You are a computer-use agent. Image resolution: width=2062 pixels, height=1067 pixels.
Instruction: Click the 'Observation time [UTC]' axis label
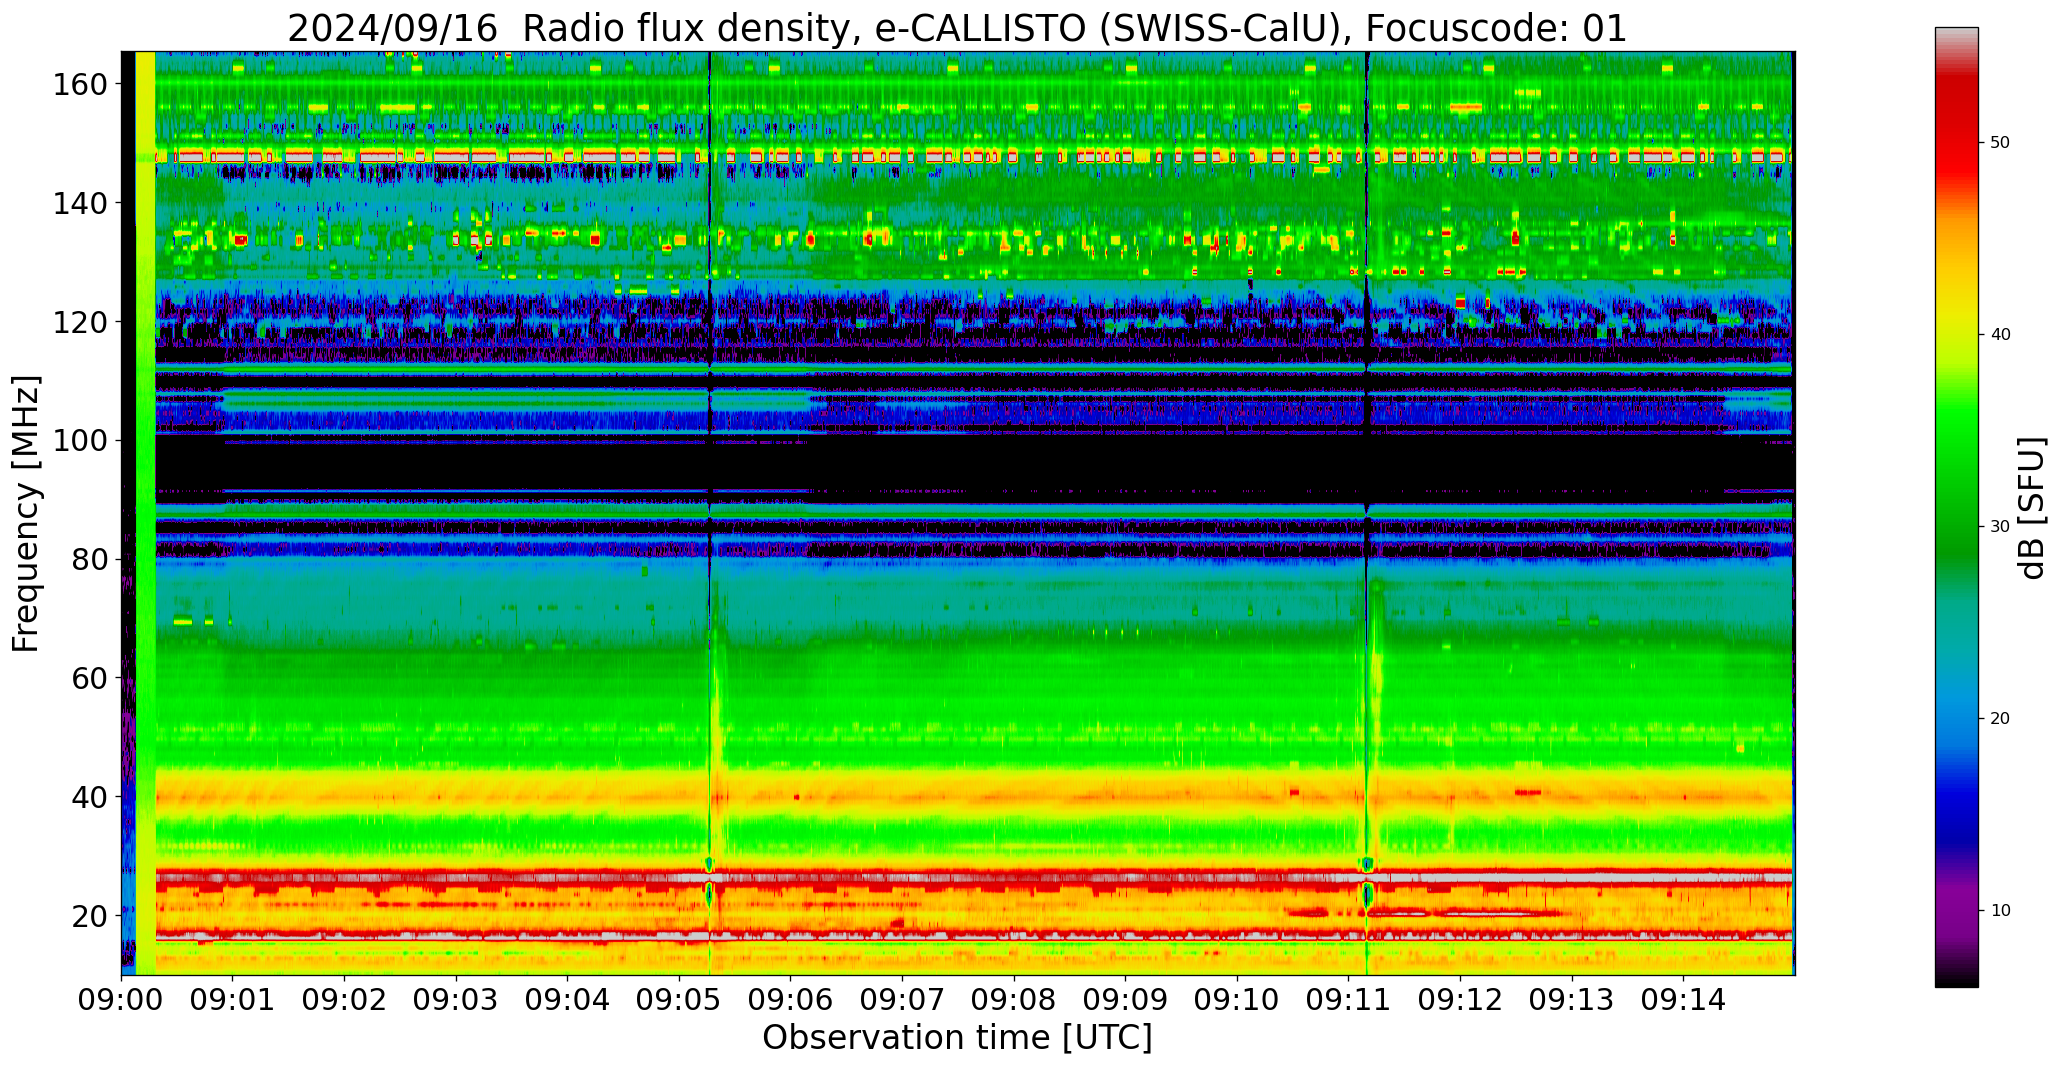tap(957, 1038)
